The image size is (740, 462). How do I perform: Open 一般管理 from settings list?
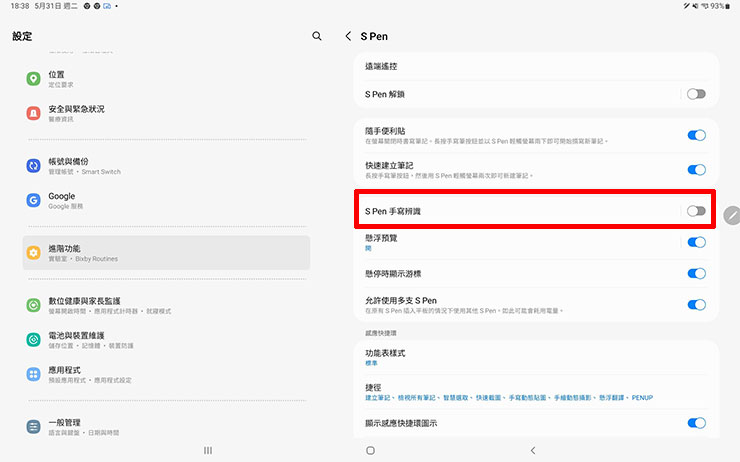[166, 427]
